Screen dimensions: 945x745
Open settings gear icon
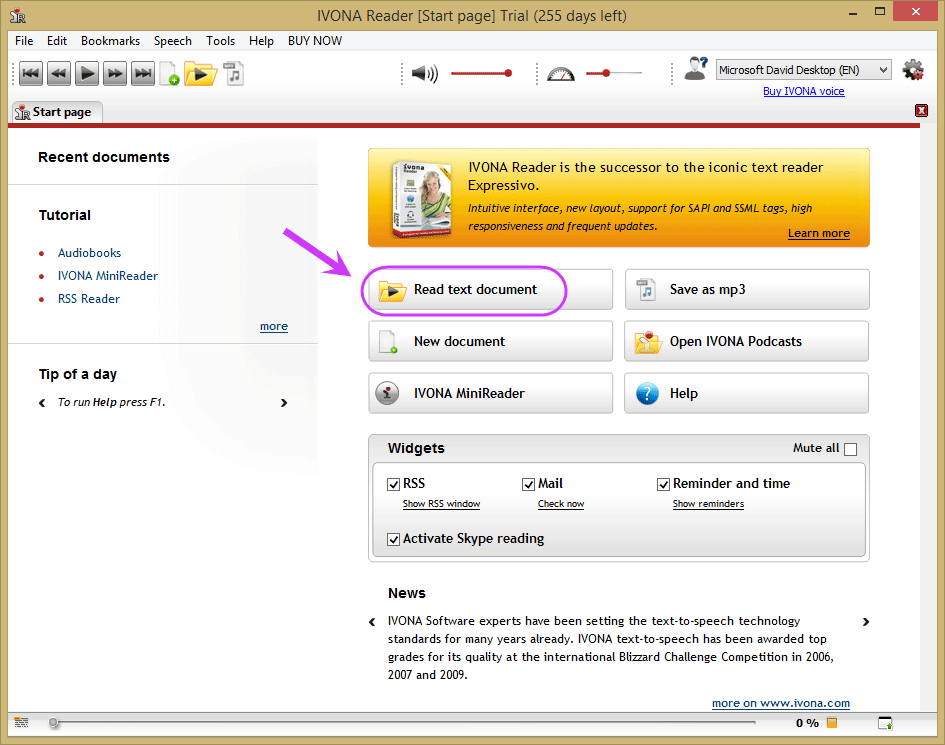coord(913,70)
